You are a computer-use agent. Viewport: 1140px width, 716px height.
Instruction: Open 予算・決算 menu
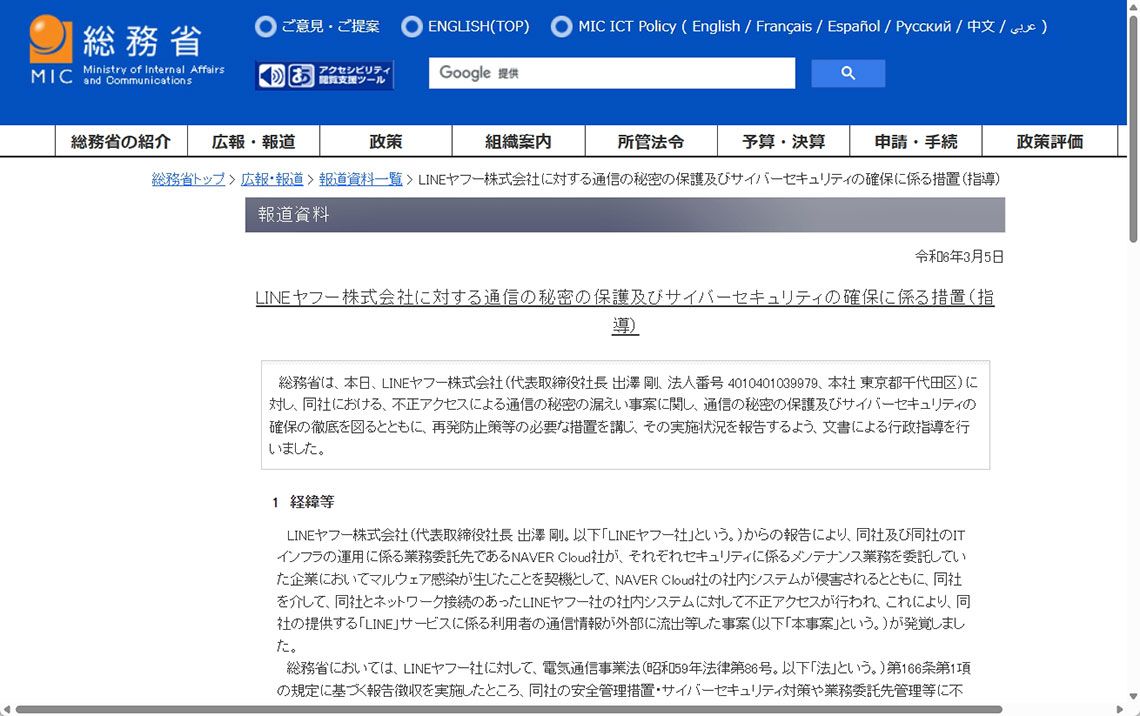[783, 141]
